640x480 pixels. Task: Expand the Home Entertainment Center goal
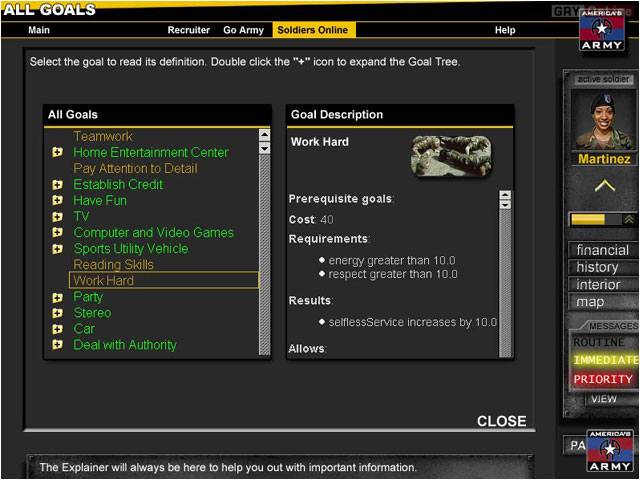coord(58,153)
